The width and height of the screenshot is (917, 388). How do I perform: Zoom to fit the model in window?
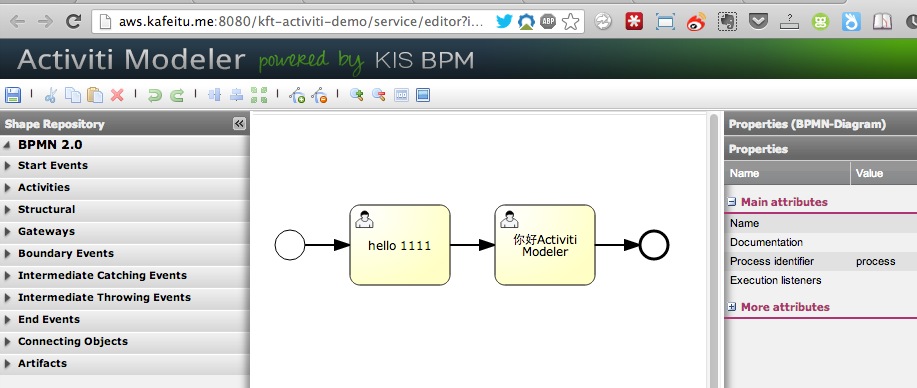coord(423,95)
